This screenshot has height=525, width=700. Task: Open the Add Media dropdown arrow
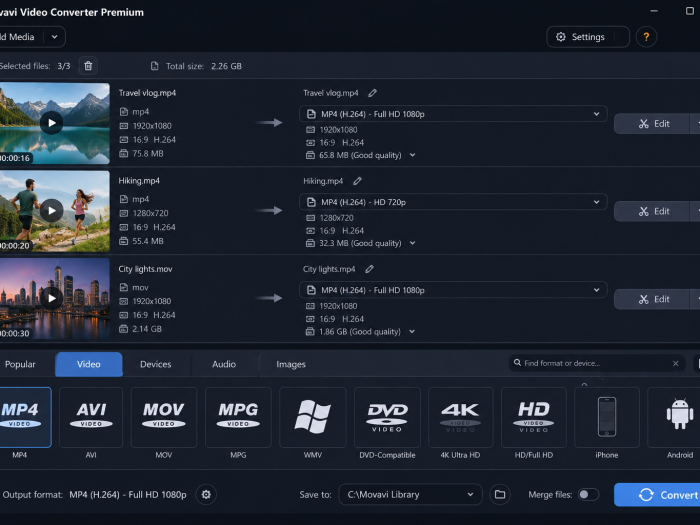point(54,37)
